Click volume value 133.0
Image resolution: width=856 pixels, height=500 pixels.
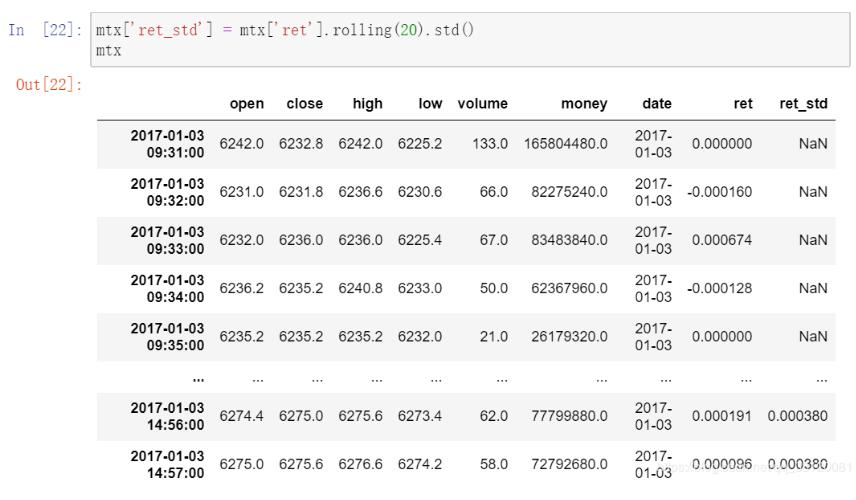pyautogui.click(x=490, y=144)
